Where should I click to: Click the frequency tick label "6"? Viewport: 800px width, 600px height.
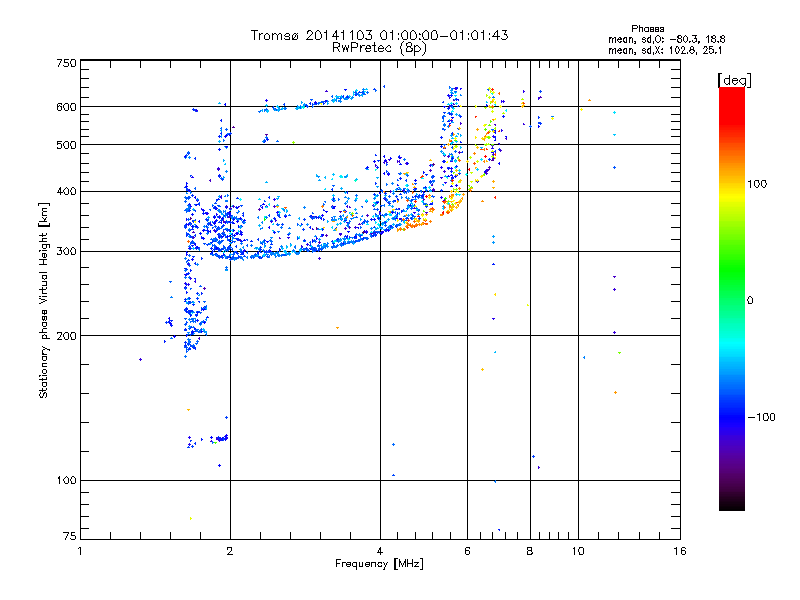tap(467, 551)
